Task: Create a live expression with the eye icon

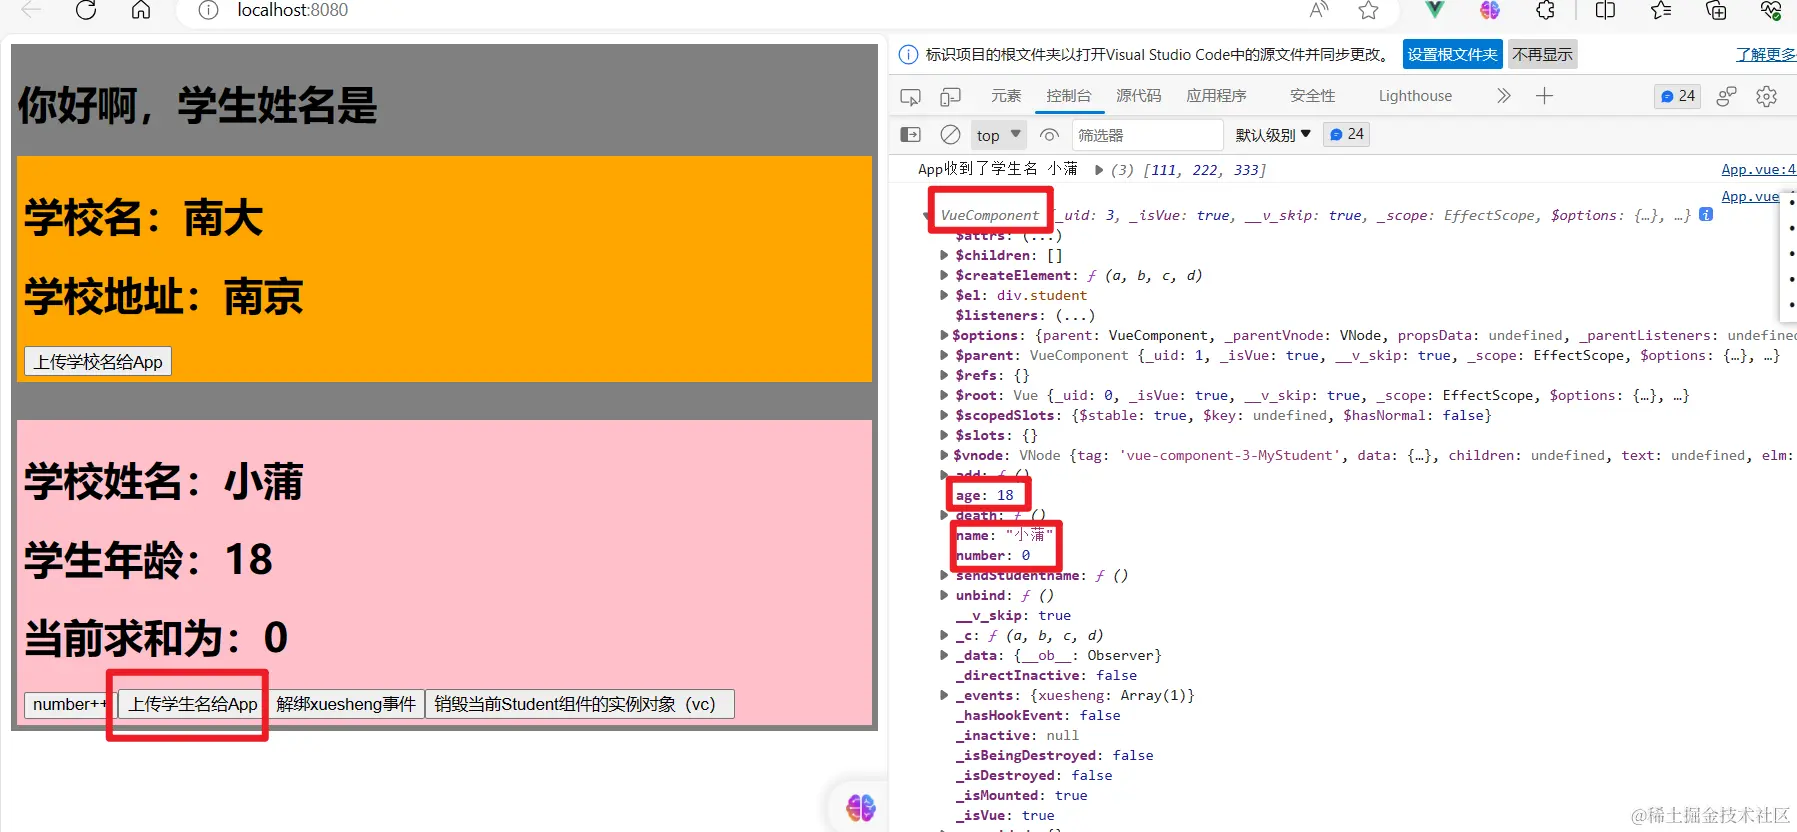Action: [x=1049, y=135]
